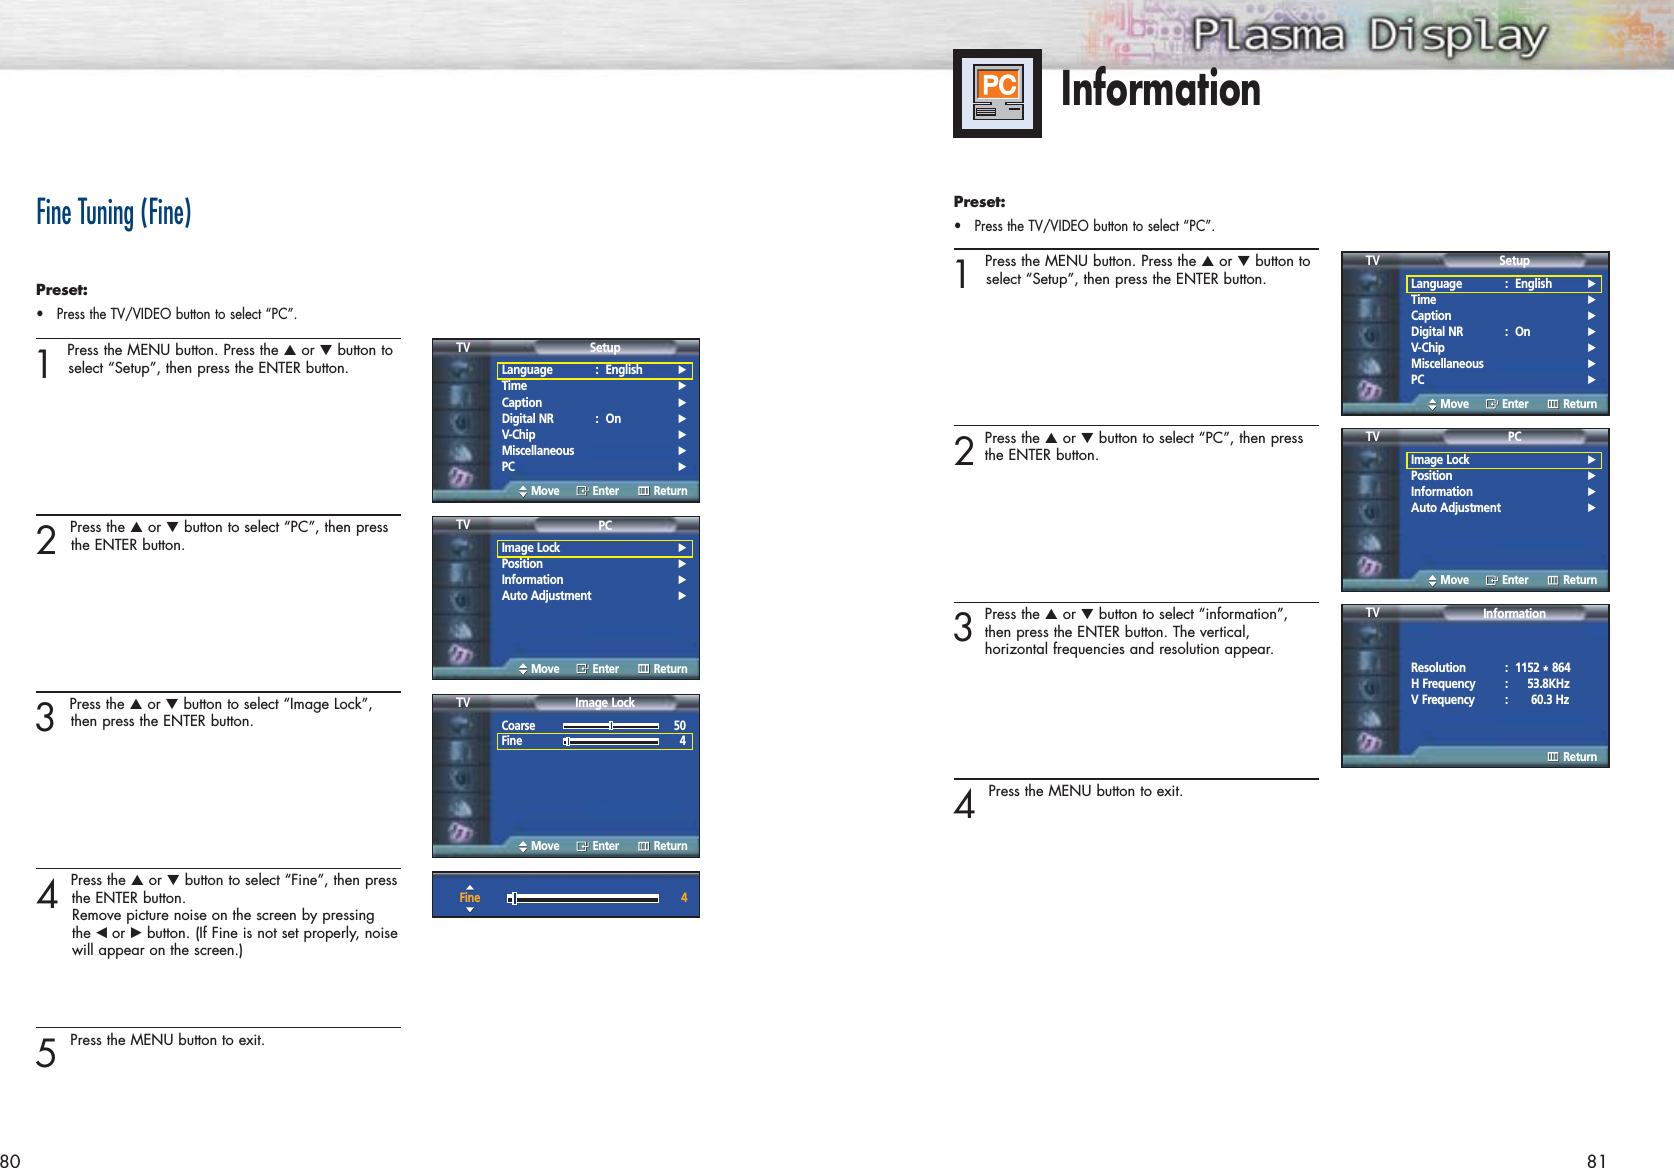Click the Digital NR "On" value in page 80 Setup menu

click(x=613, y=419)
